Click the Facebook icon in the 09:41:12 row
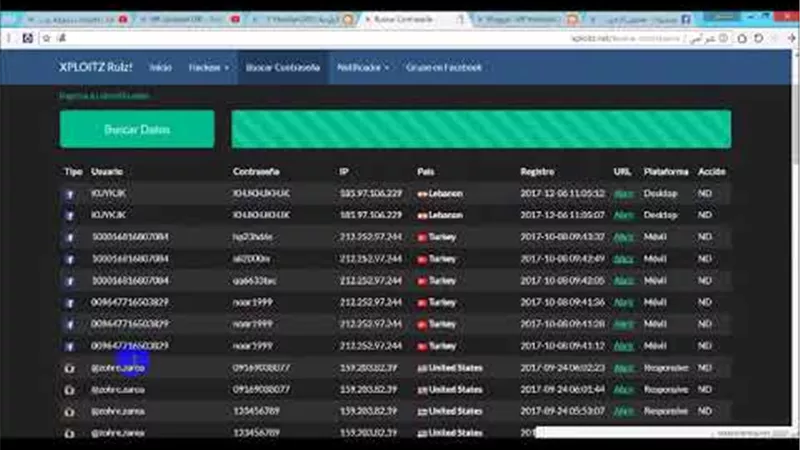The height and width of the screenshot is (450, 800). [x=70, y=346]
